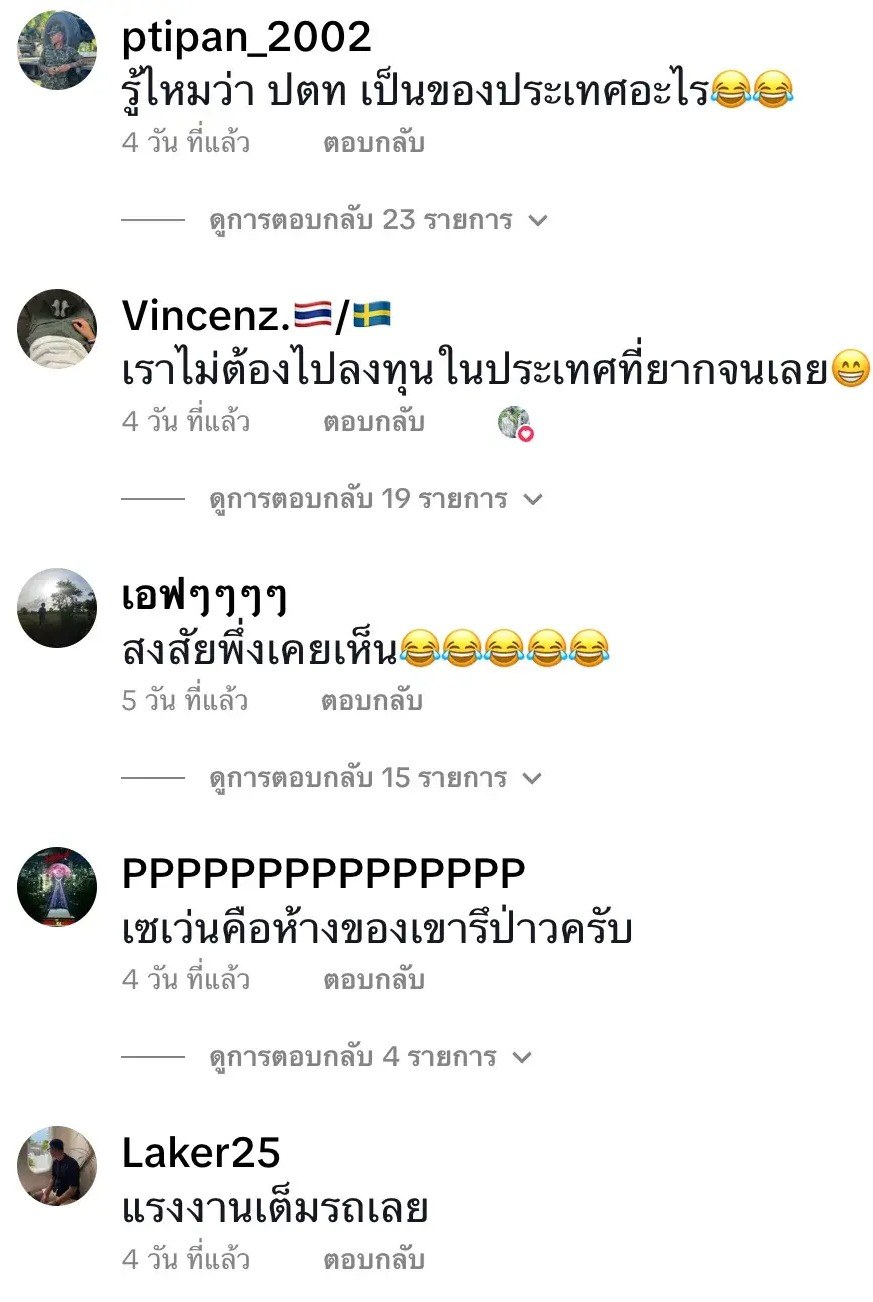View Laker25's profile photo
This screenshot has height=1302, width=873.
tap(58, 1166)
